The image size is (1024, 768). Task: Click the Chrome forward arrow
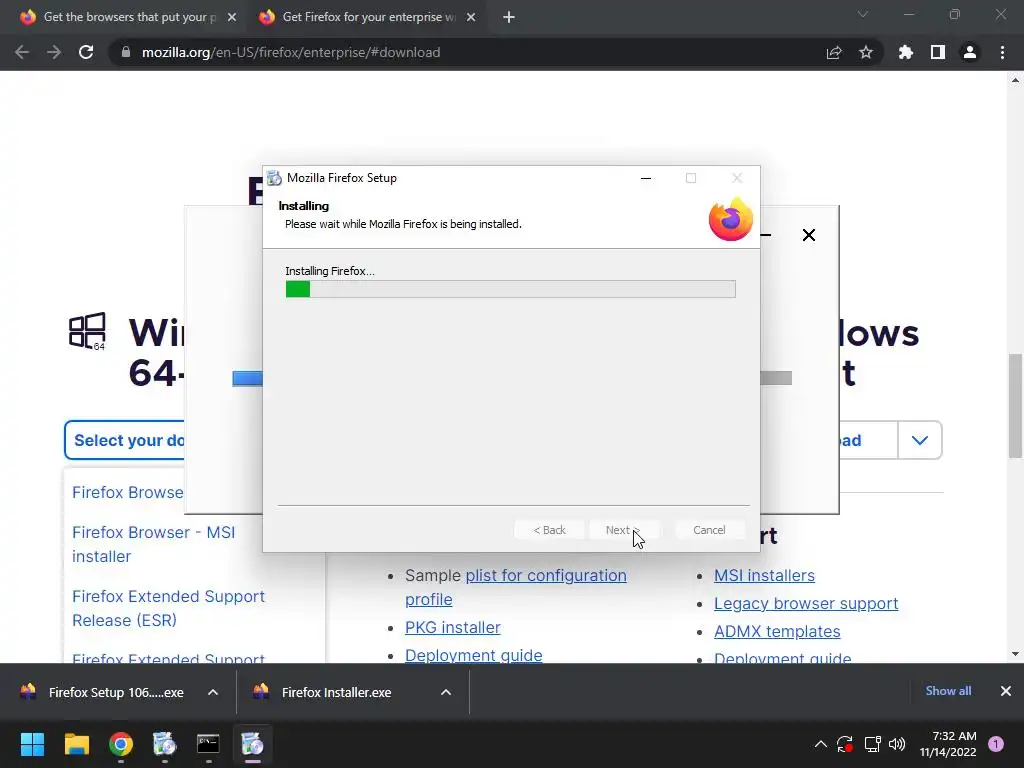[54, 52]
